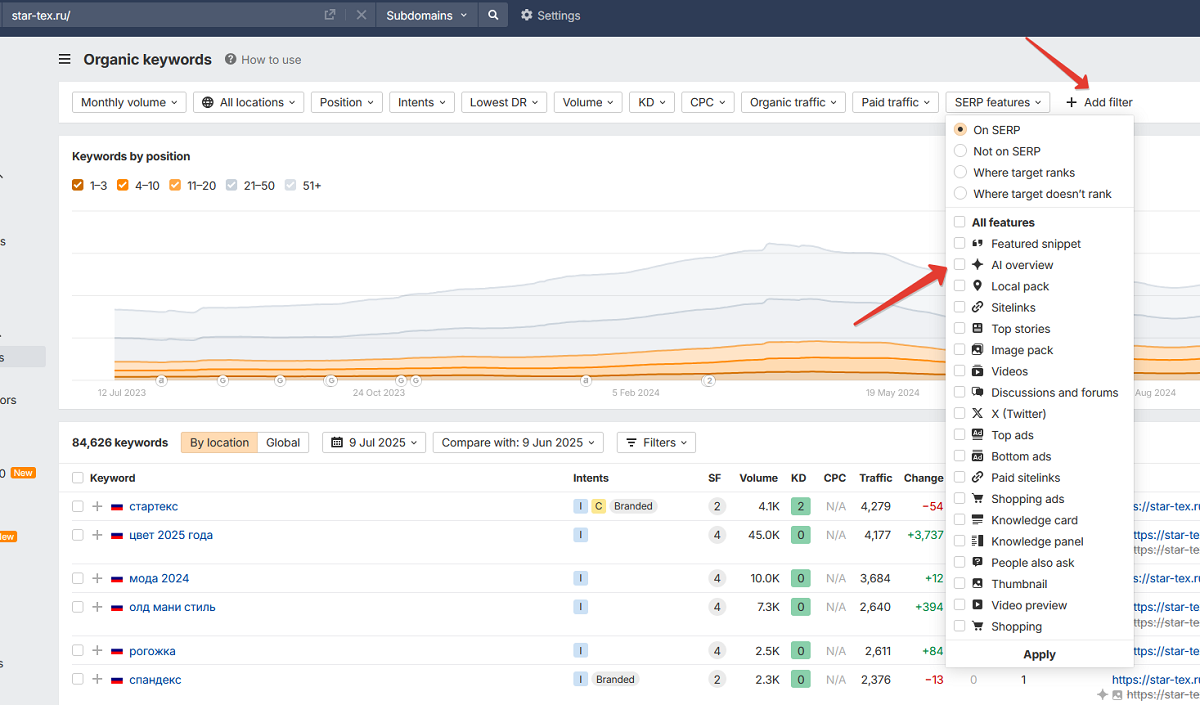Tick the People also ask checkbox
Screen dimensions: 1200x705
[960, 563]
